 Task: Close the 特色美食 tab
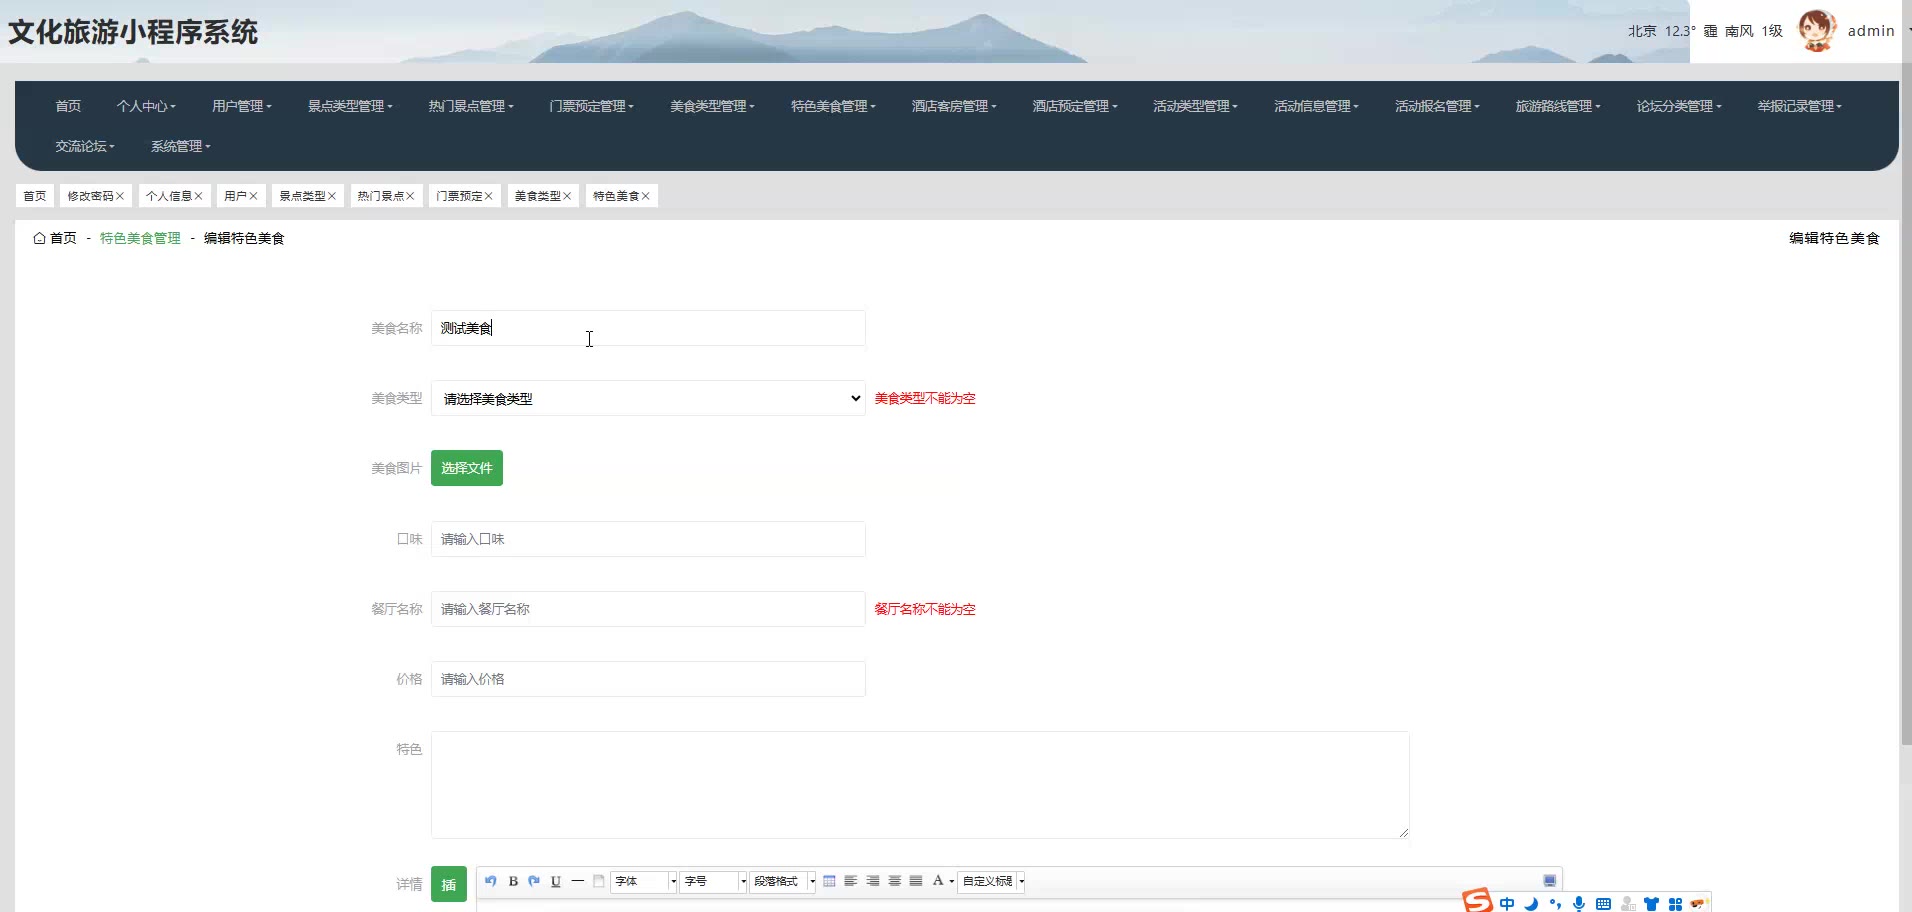click(x=646, y=196)
